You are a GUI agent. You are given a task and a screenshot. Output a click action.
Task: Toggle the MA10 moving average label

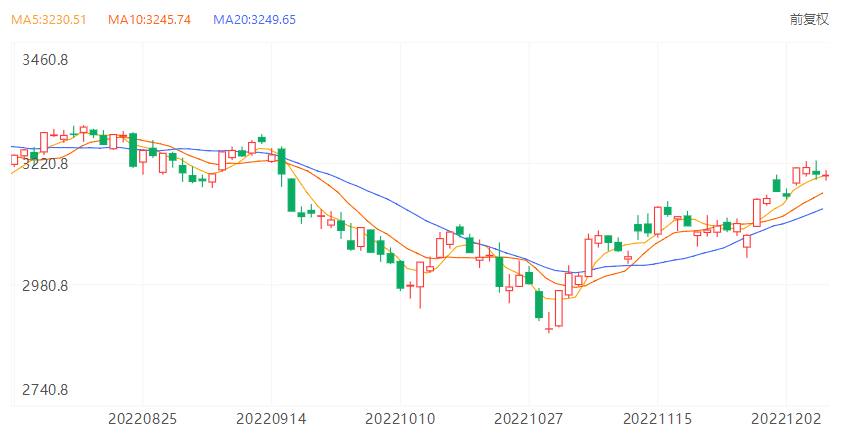pyautogui.click(x=149, y=20)
